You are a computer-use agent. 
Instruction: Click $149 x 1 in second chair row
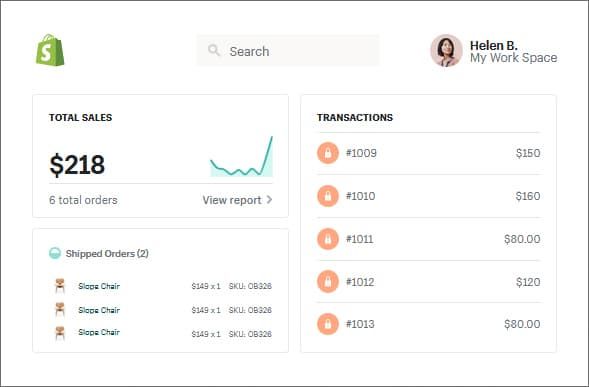click(206, 310)
